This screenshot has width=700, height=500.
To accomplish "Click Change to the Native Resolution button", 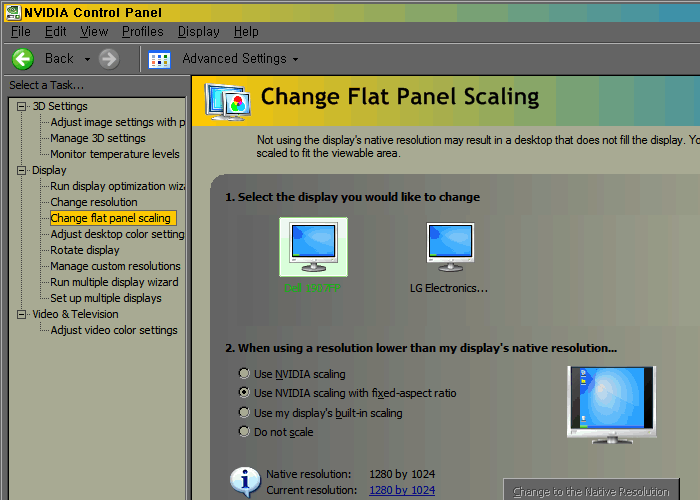I will [591, 490].
